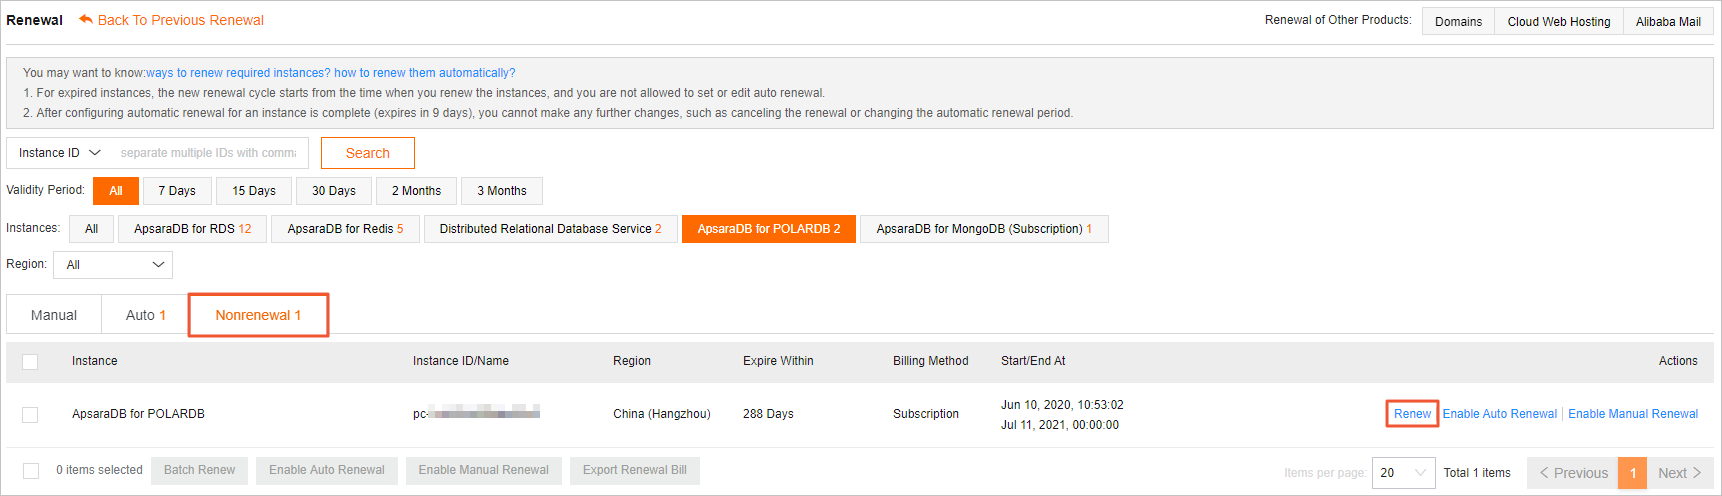Click the bottom Enable Auto Renewal button
Screen dimensions: 1722x496
[327, 470]
